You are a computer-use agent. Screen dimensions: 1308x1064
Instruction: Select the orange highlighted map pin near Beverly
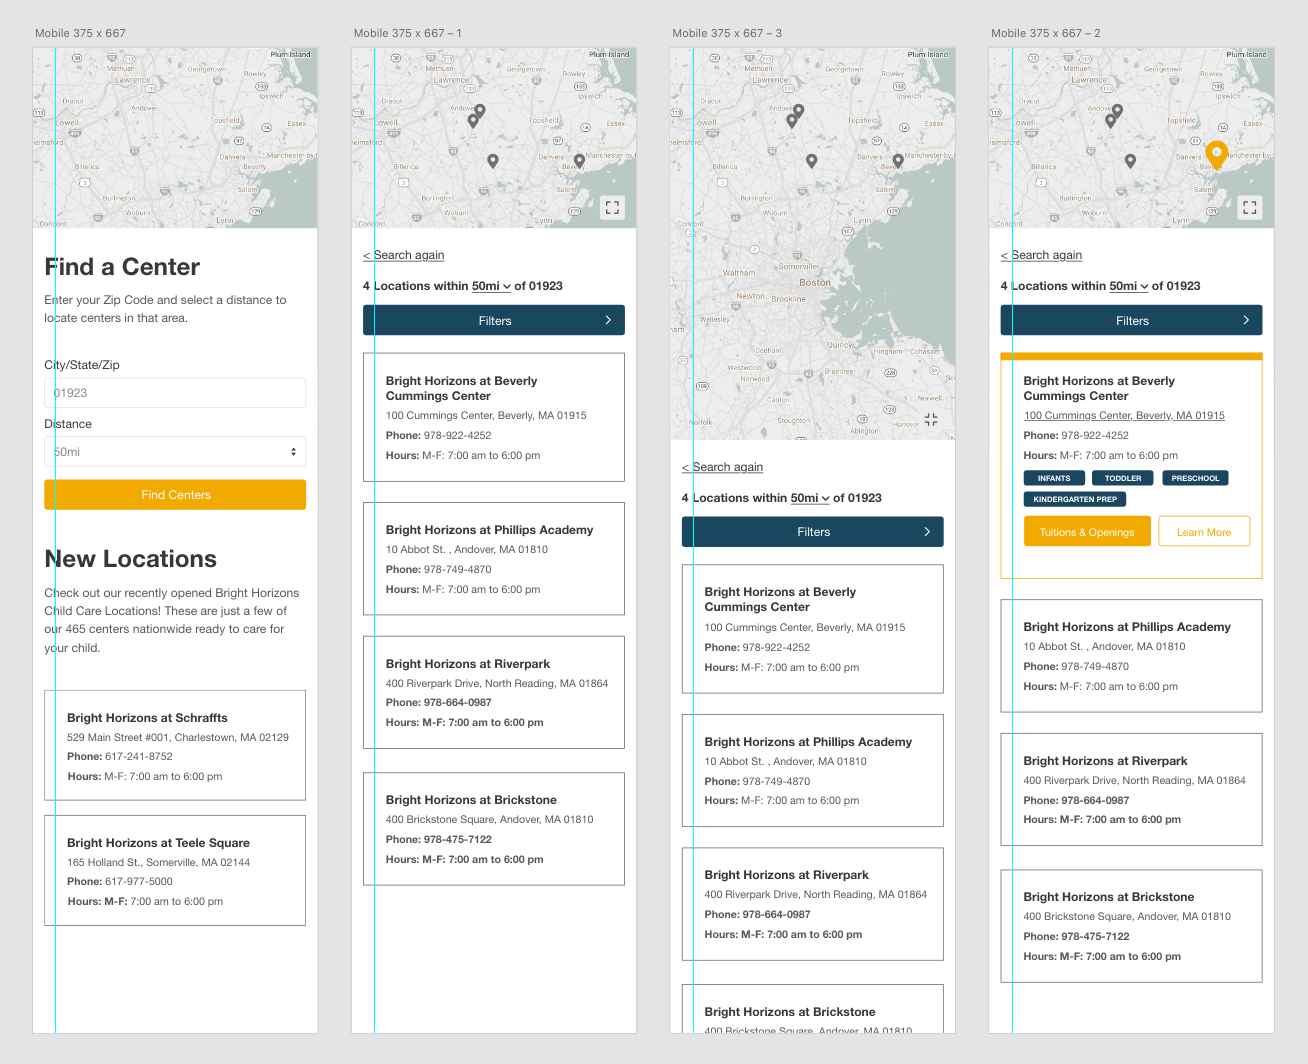[x=1216, y=155]
